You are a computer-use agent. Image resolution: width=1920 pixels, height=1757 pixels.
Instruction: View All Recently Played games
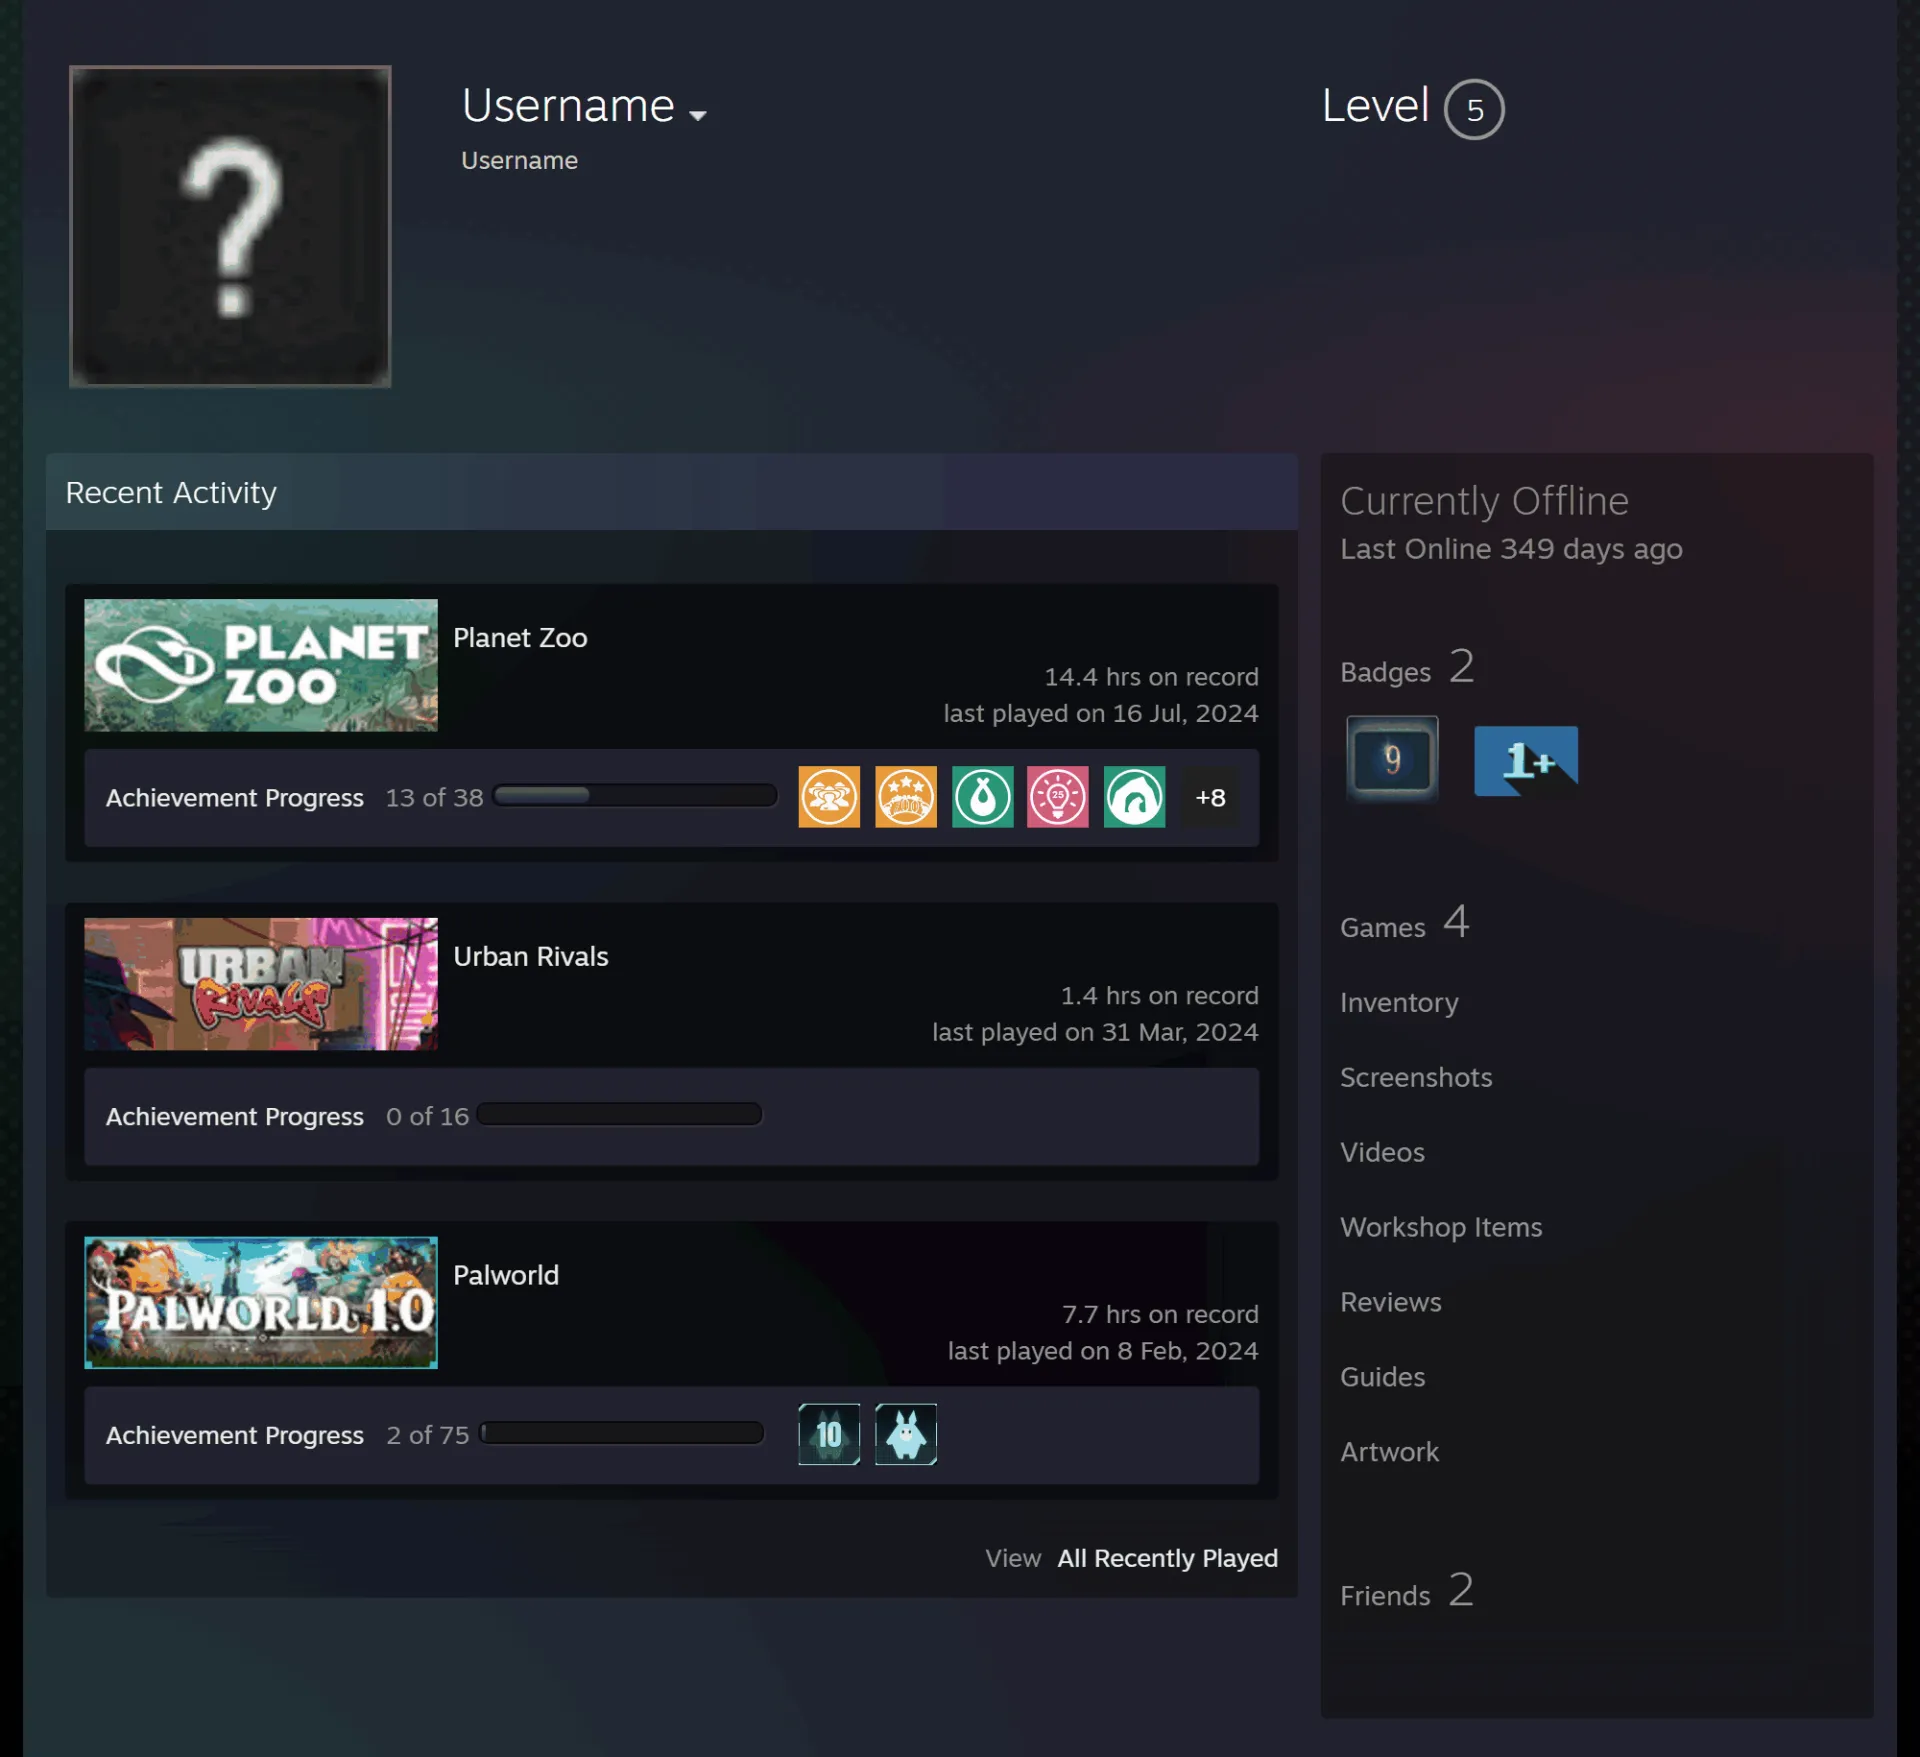click(x=1167, y=1558)
